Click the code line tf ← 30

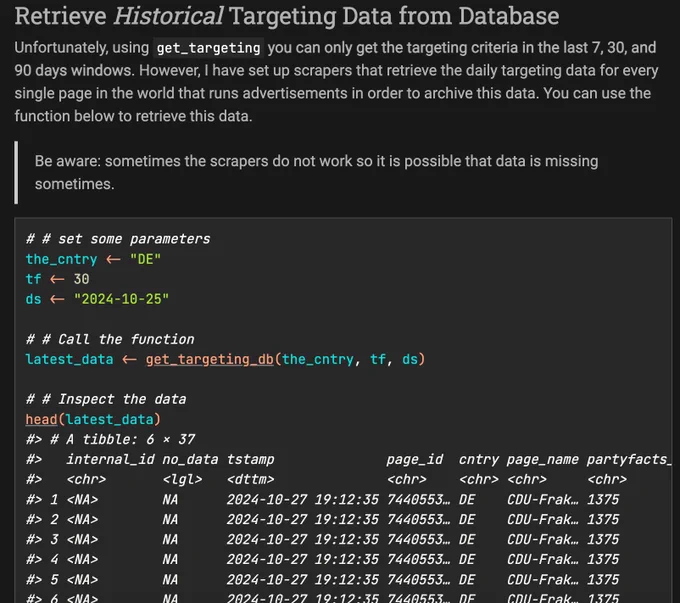coord(57,279)
